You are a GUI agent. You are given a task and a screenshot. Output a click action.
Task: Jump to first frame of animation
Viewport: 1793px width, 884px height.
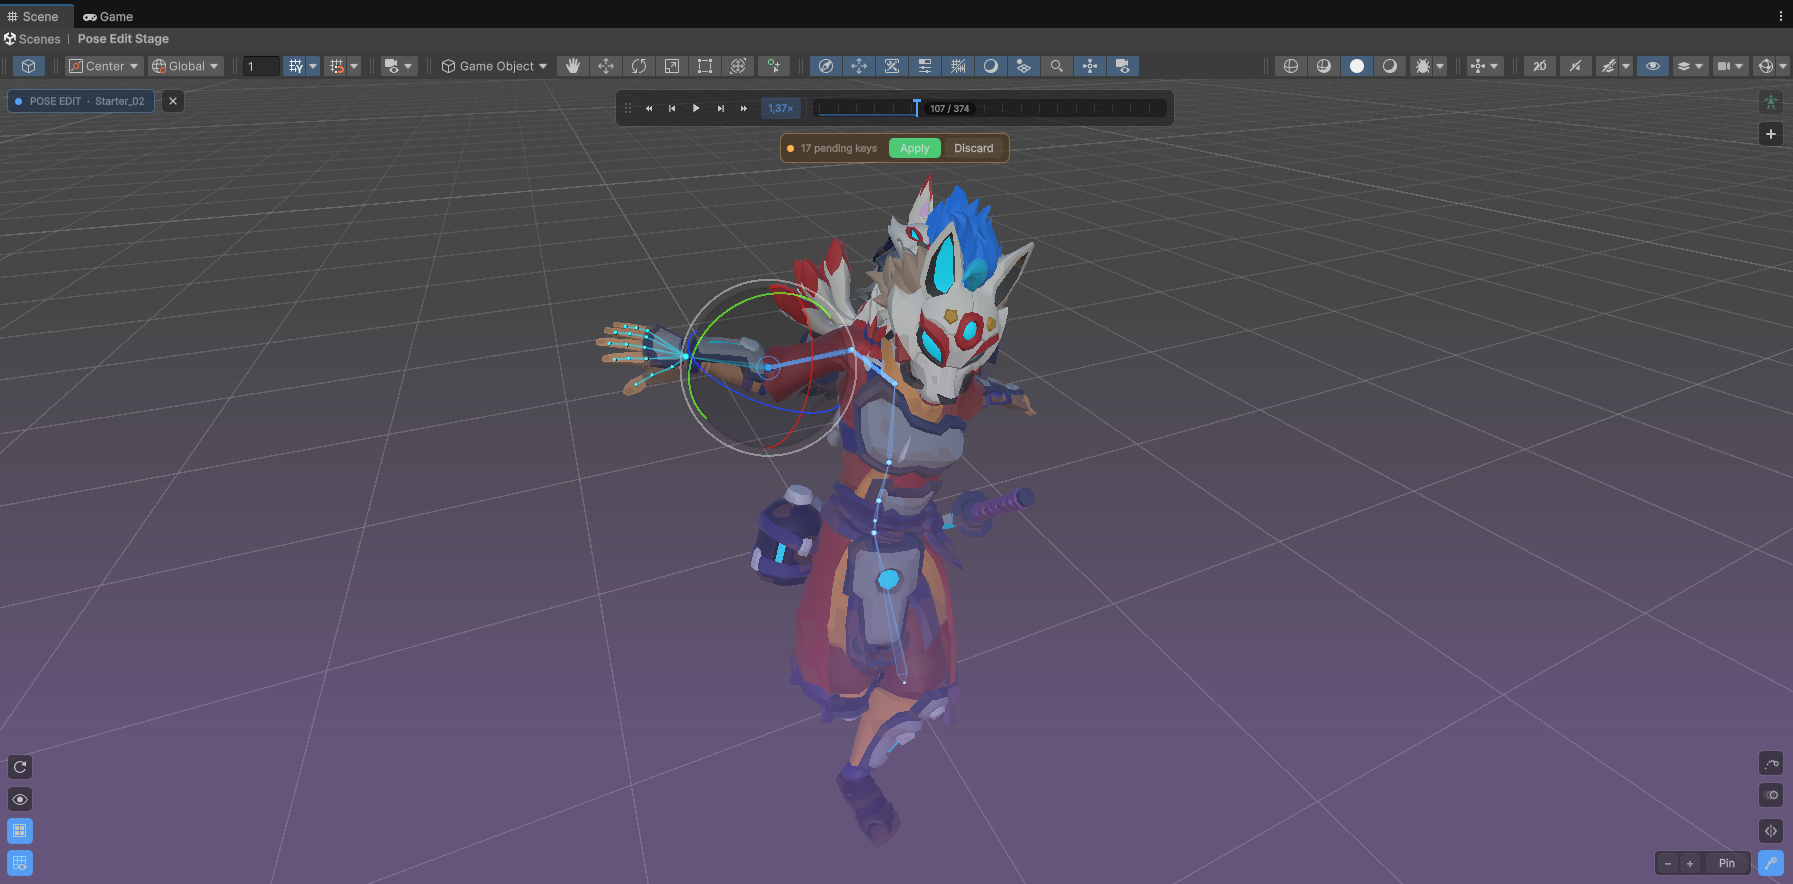(x=649, y=108)
